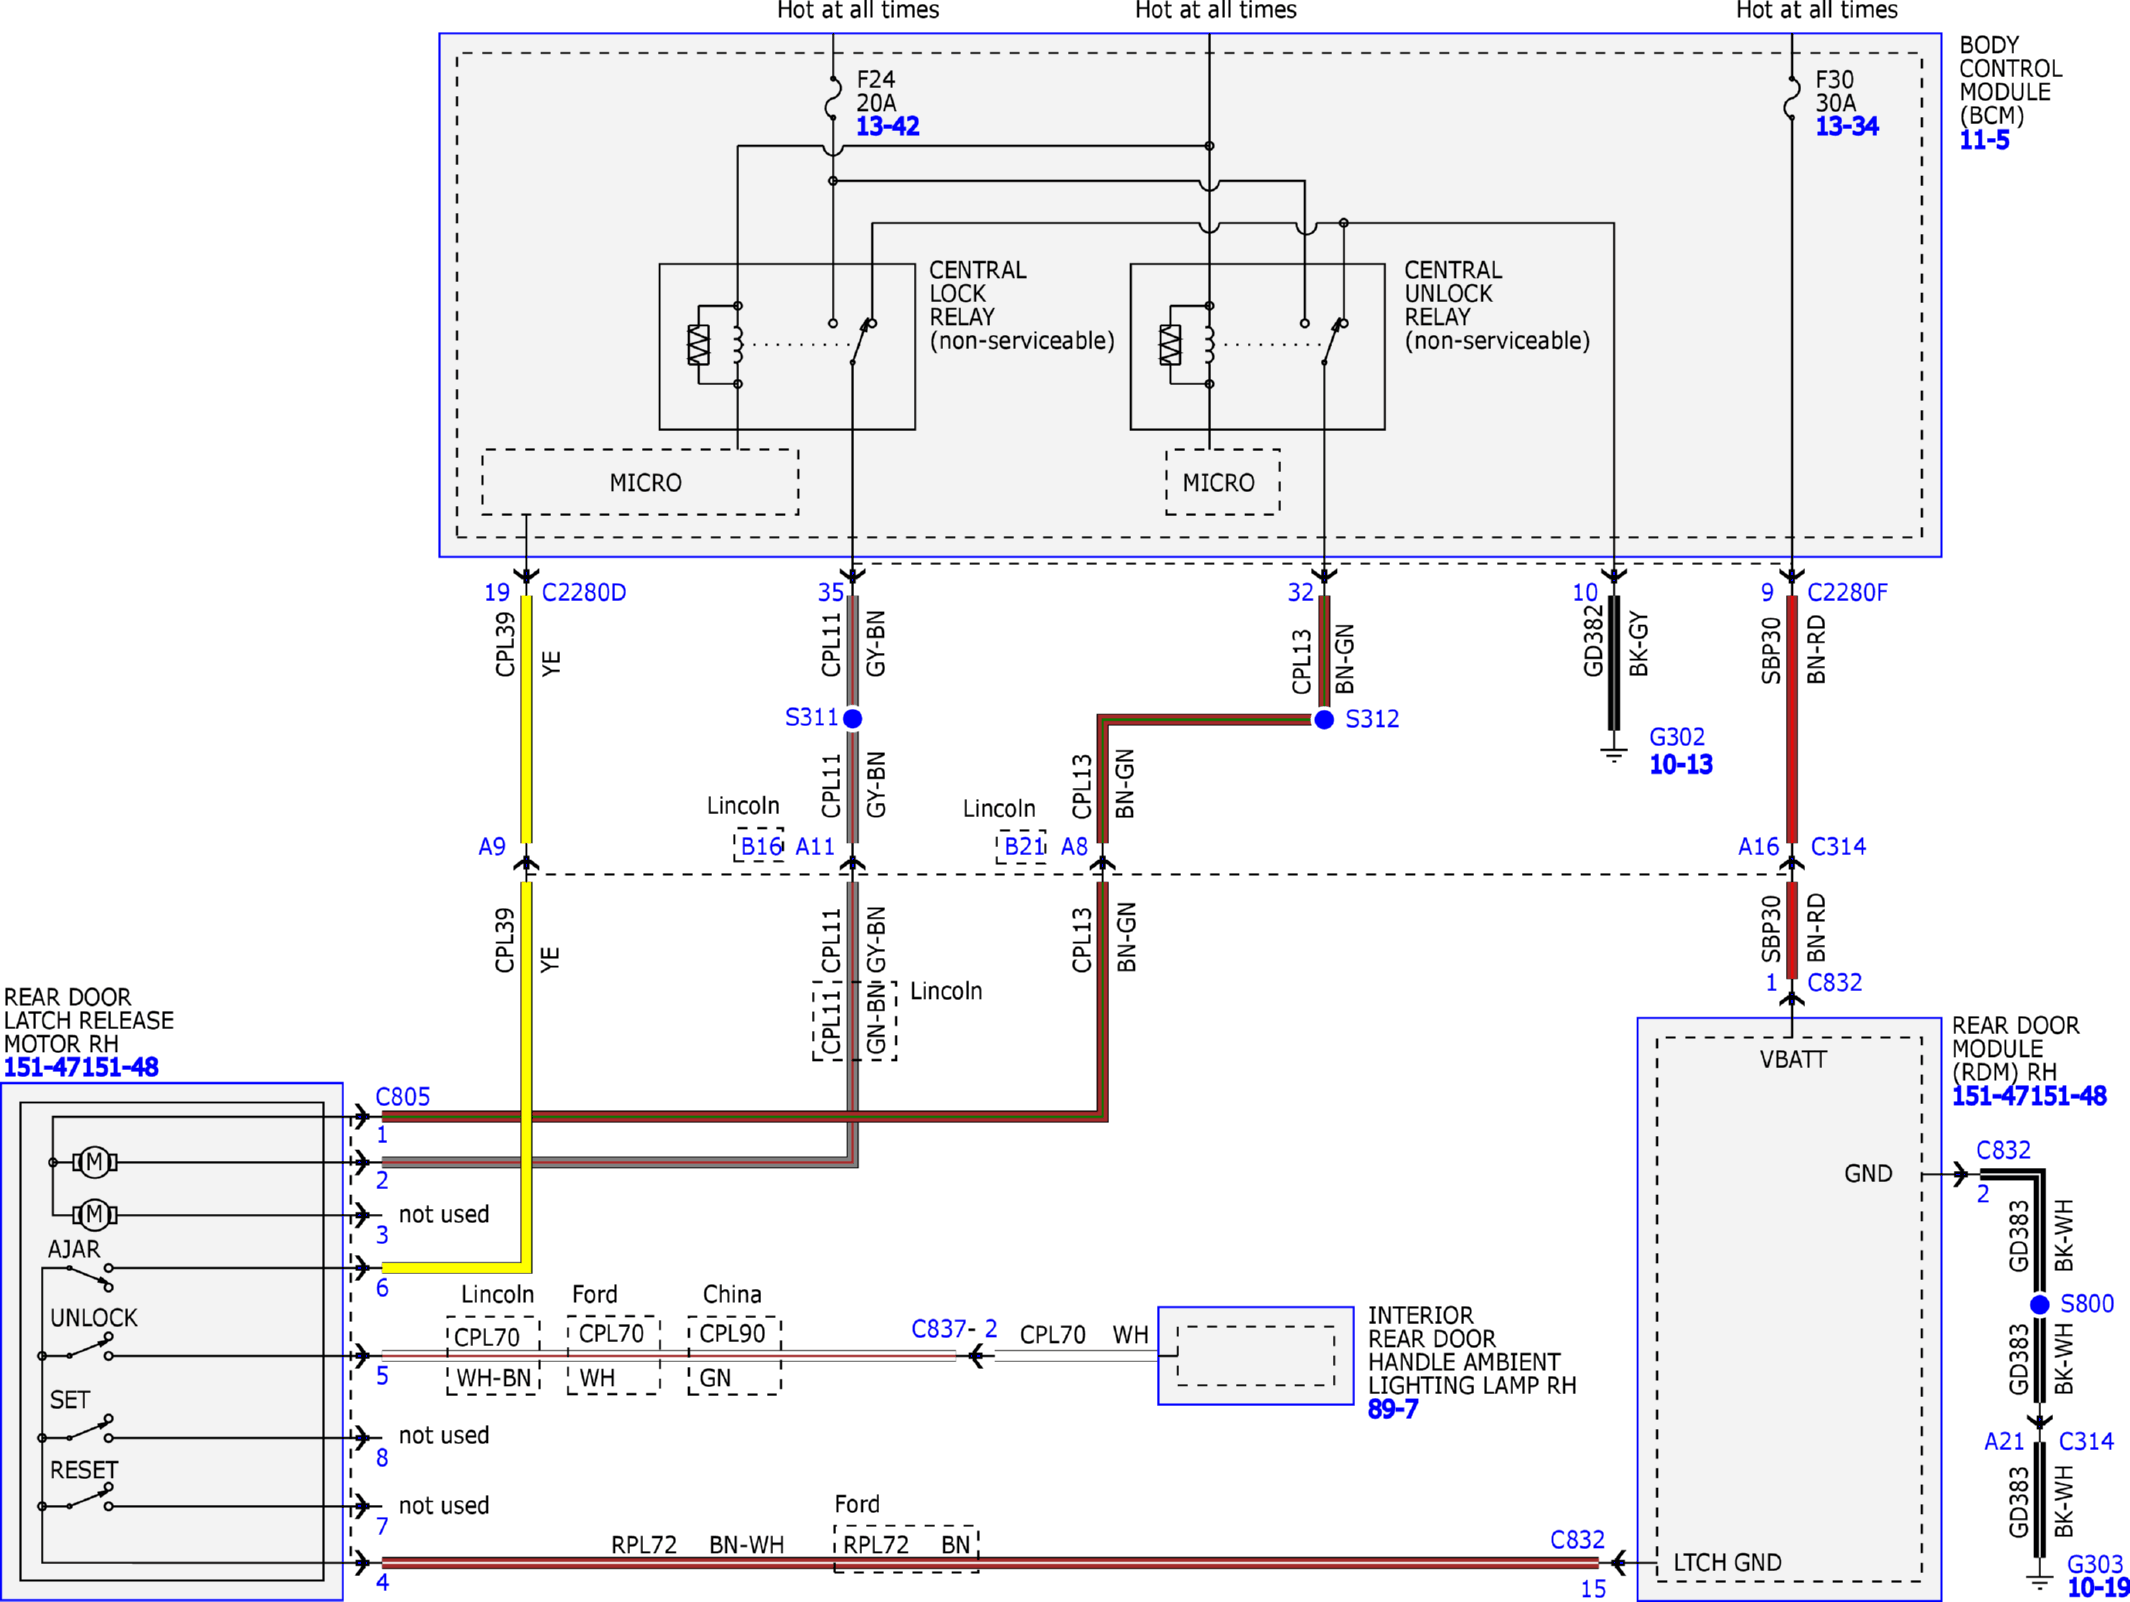The image size is (2130, 1602).
Task: Click the RESET switch symbol
Action: [x=89, y=1498]
